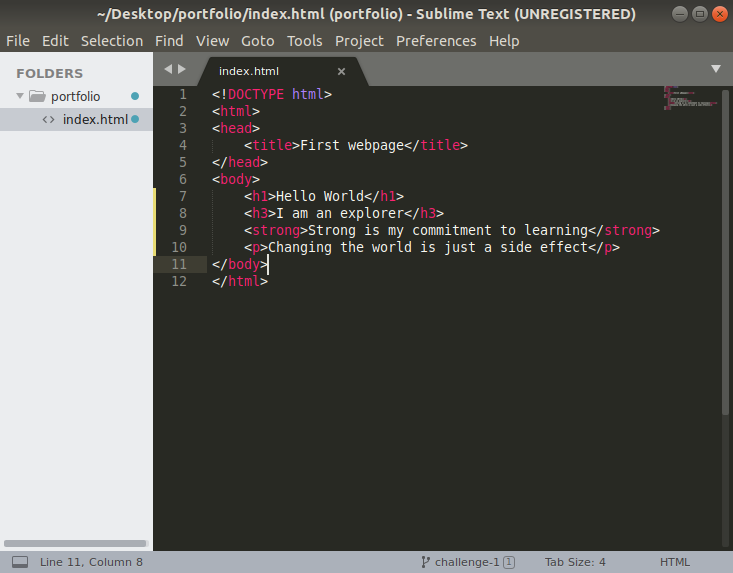The height and width of the screenshot is (573, 733).
Task: Click the opening head tag on line 3
Action: [236, 129]
